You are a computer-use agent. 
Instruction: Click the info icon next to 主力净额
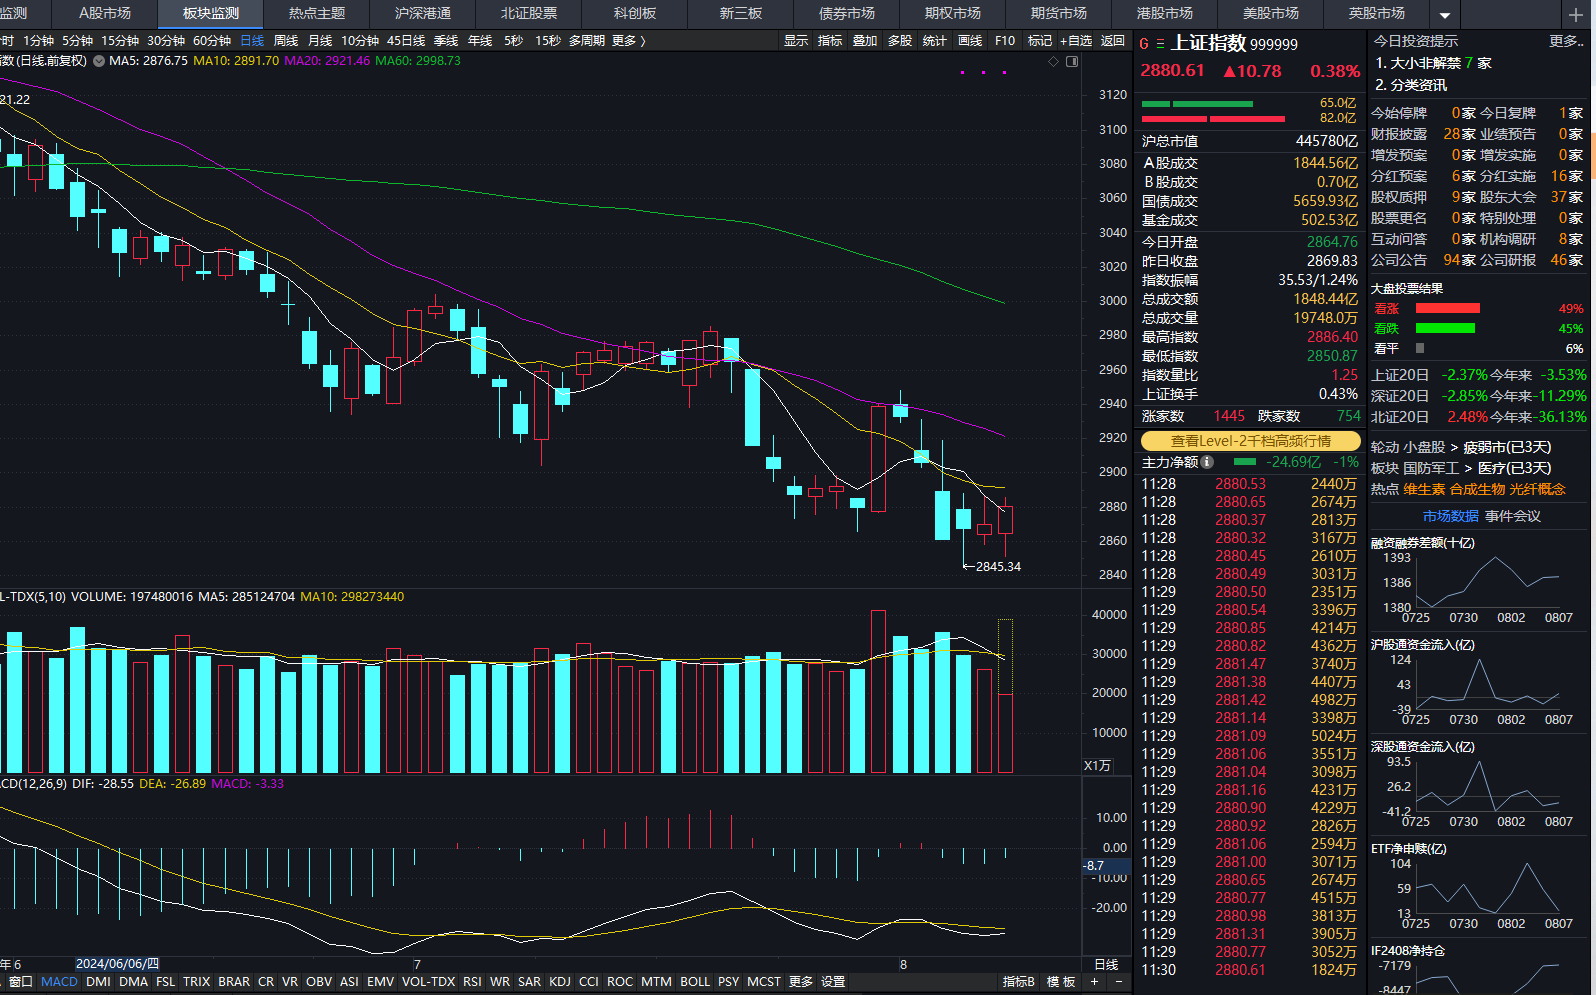click(x=1207, y=462)
